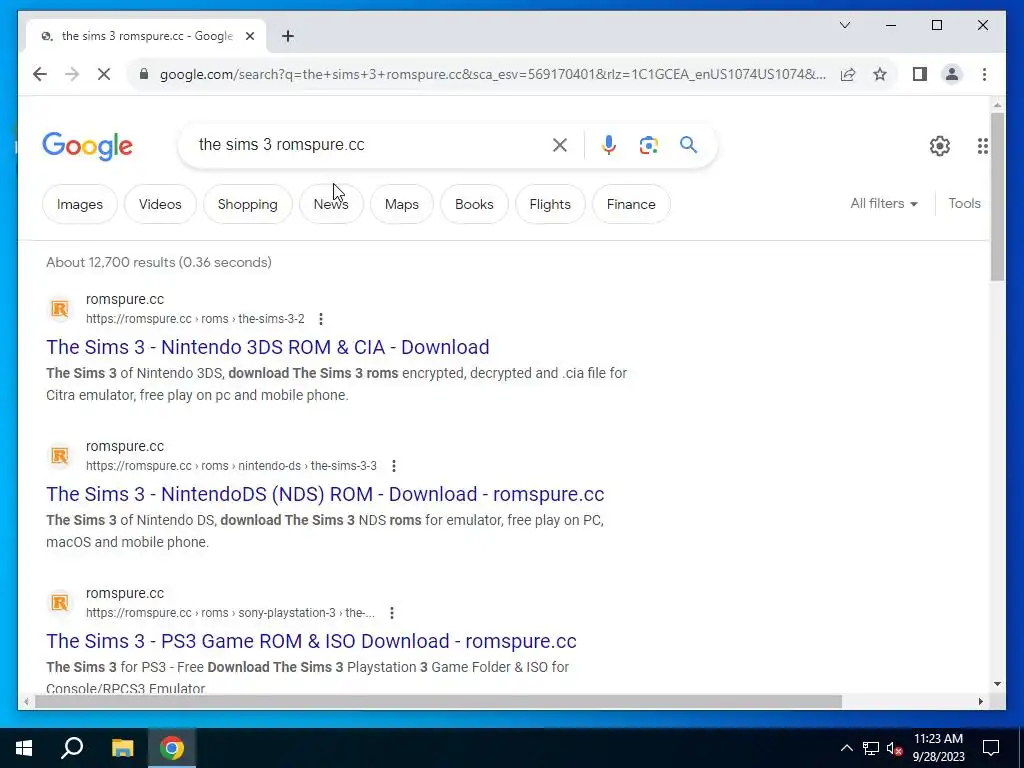Click the horizontal scrollbar thumb

click(438, 701)
